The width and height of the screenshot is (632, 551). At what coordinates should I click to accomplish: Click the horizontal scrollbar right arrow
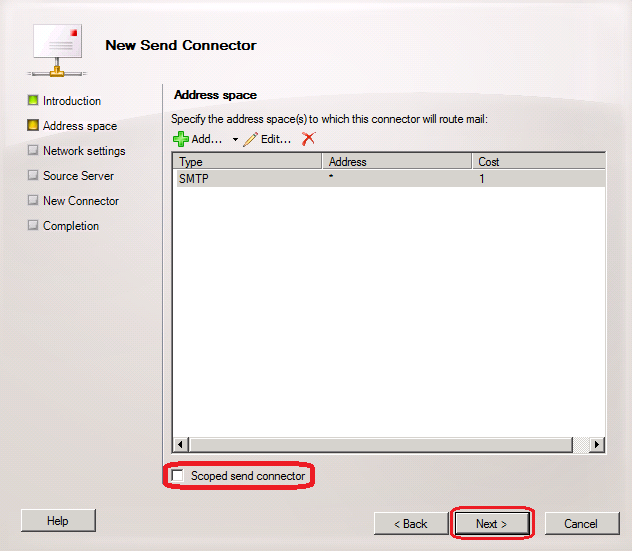597,444
